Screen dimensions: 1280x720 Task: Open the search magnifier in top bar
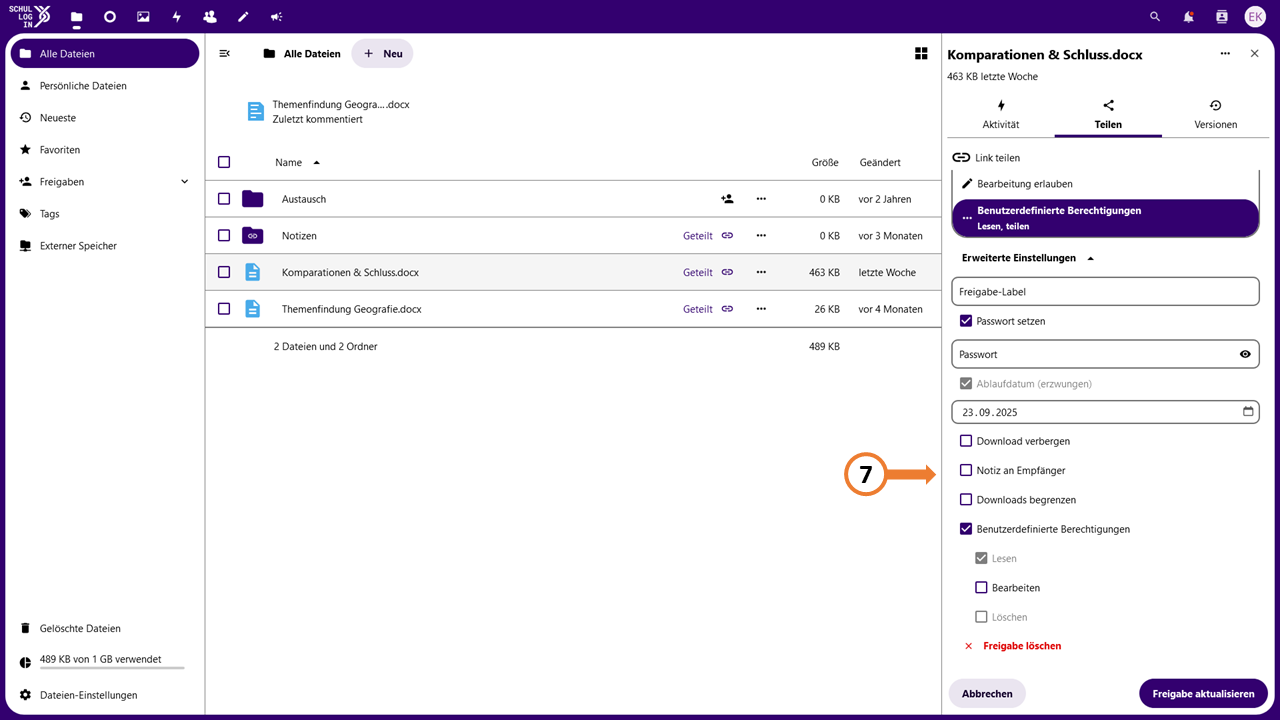[1155, 17]
